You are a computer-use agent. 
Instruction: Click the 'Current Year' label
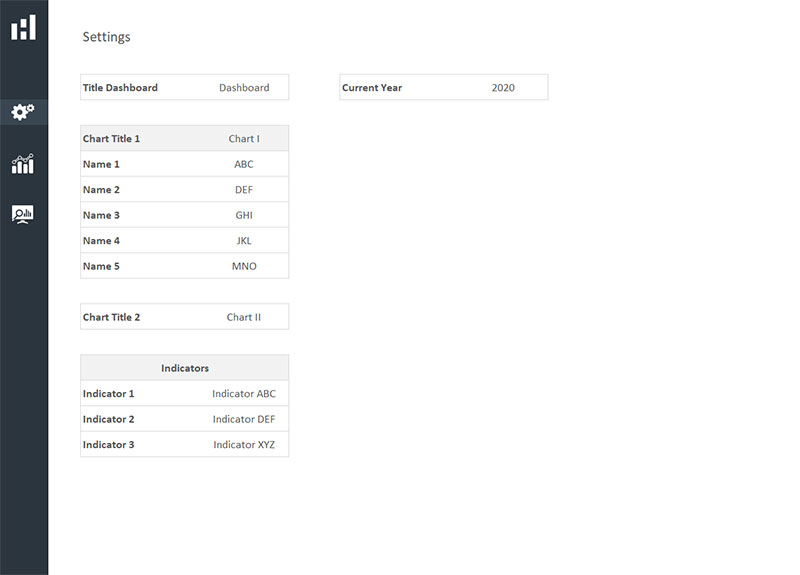tap(372, 88)
